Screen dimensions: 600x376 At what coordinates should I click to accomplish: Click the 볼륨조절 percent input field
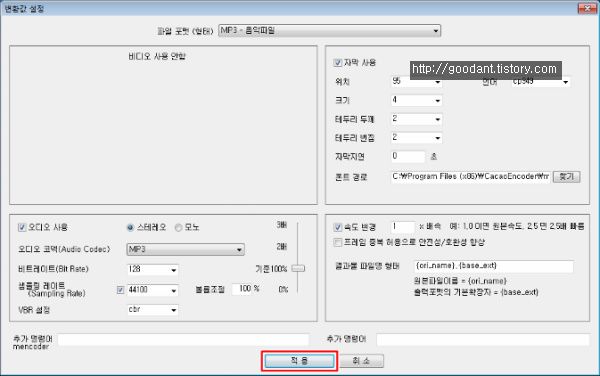pyautogui.click(x=246, y=289)
